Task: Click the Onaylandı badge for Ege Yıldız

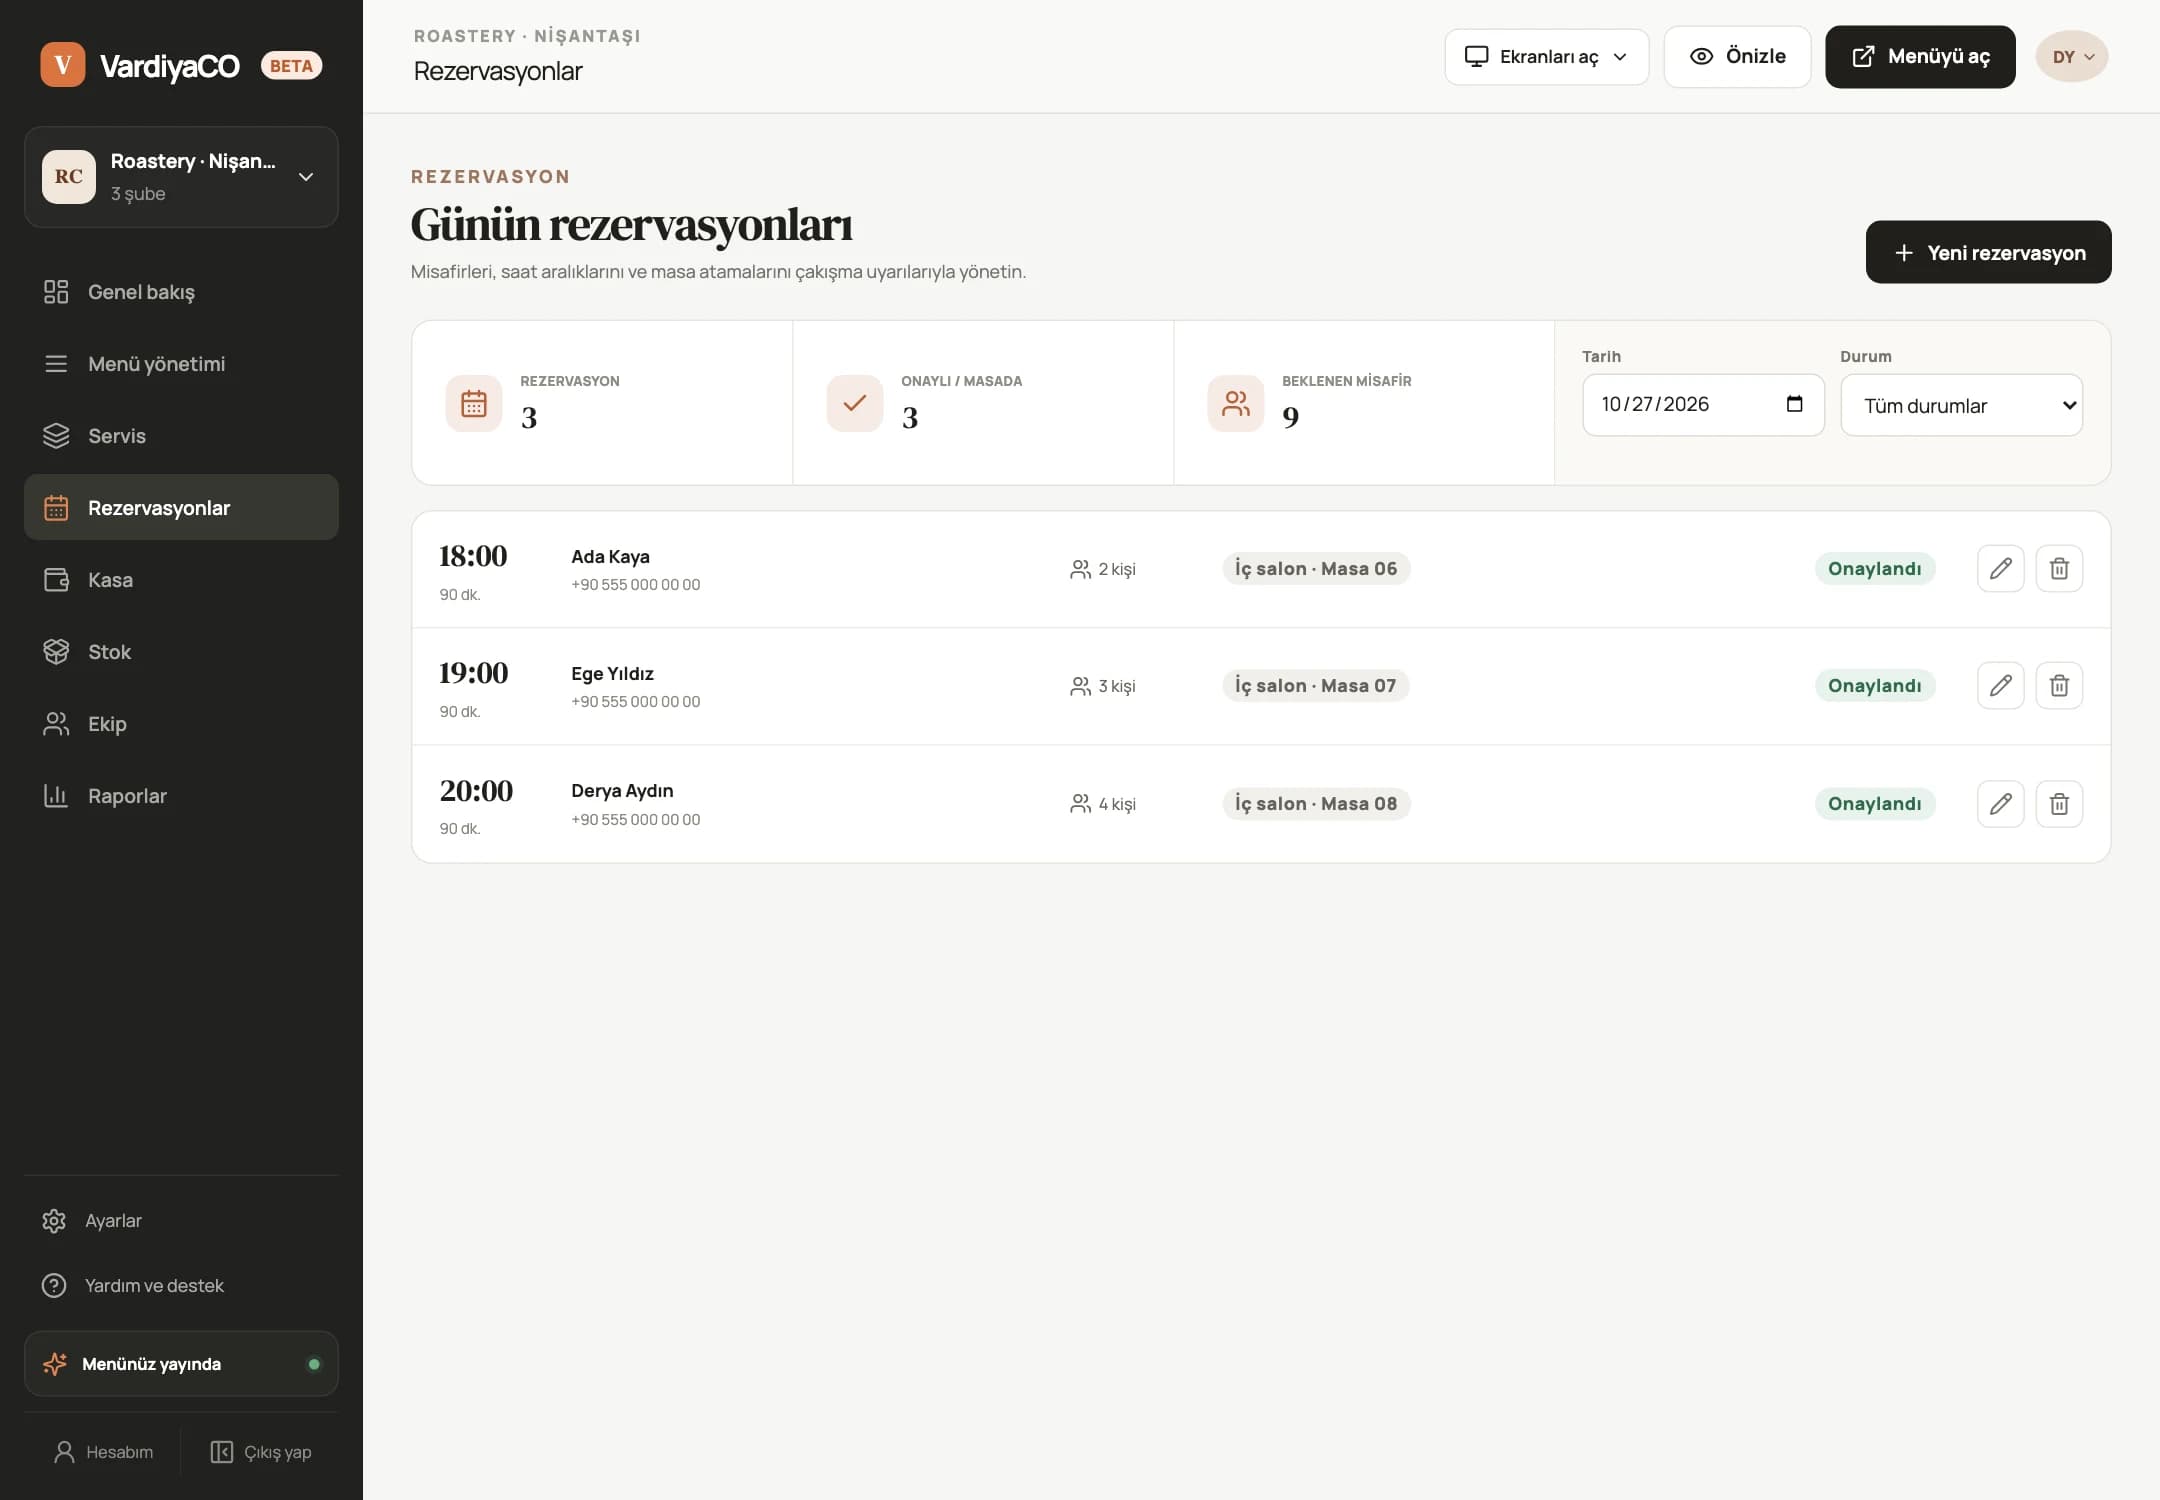Action: click(x=1875, y=686)
